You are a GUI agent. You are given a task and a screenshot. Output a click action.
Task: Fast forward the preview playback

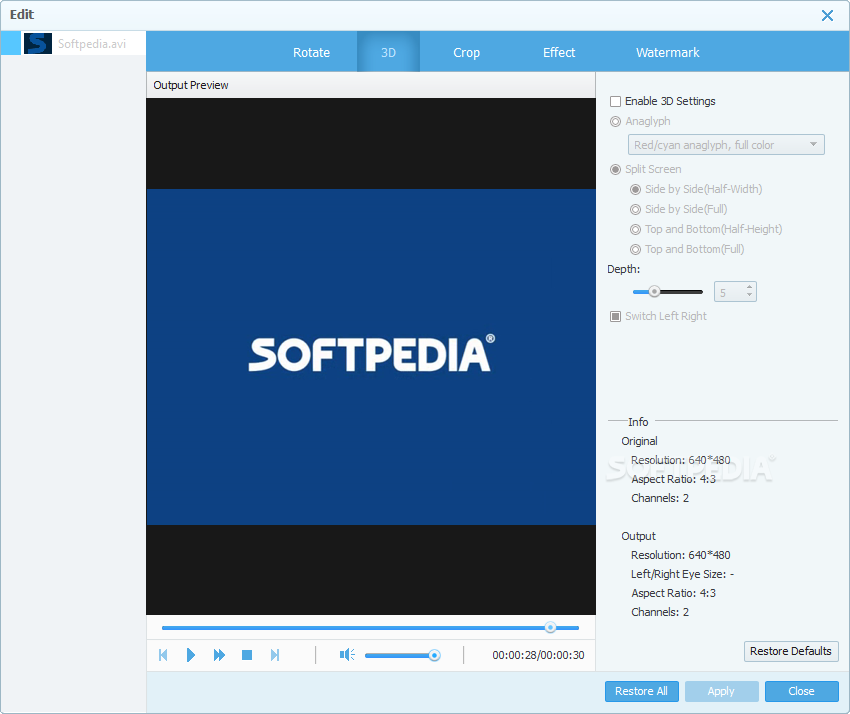pos(219,655)
